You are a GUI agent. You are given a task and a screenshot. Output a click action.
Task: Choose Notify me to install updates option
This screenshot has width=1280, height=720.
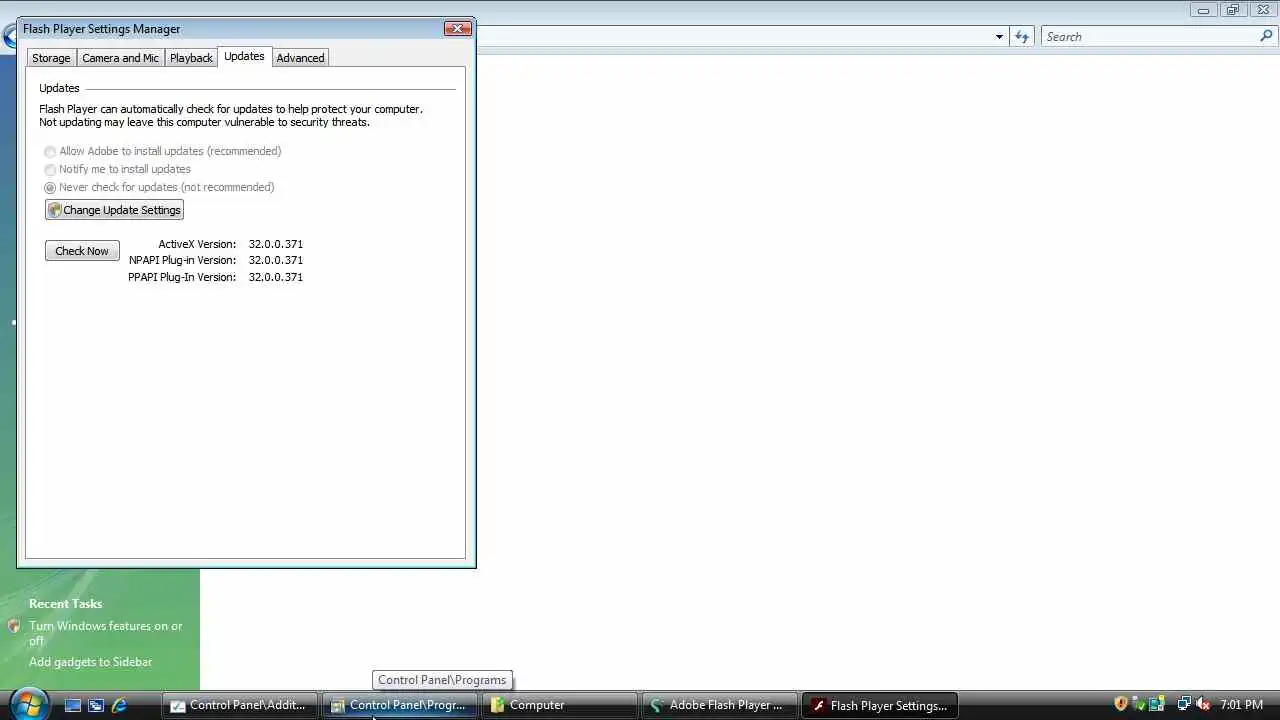50,169
